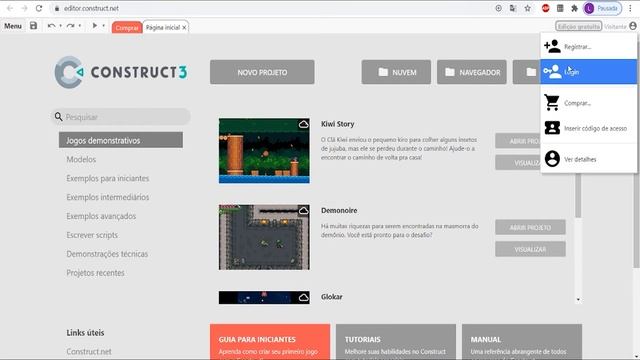The width and height of the screenshot is (640, 360).
Task: Click the browser bookmark star icon
Action: click(x=527, y=8)
